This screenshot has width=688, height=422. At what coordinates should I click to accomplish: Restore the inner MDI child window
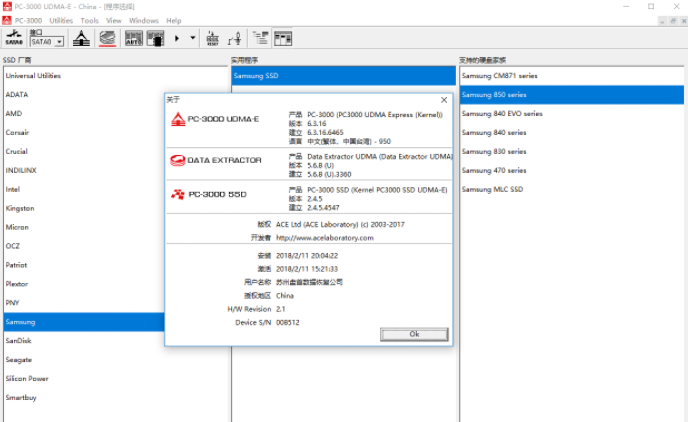(x=673, y=21)
